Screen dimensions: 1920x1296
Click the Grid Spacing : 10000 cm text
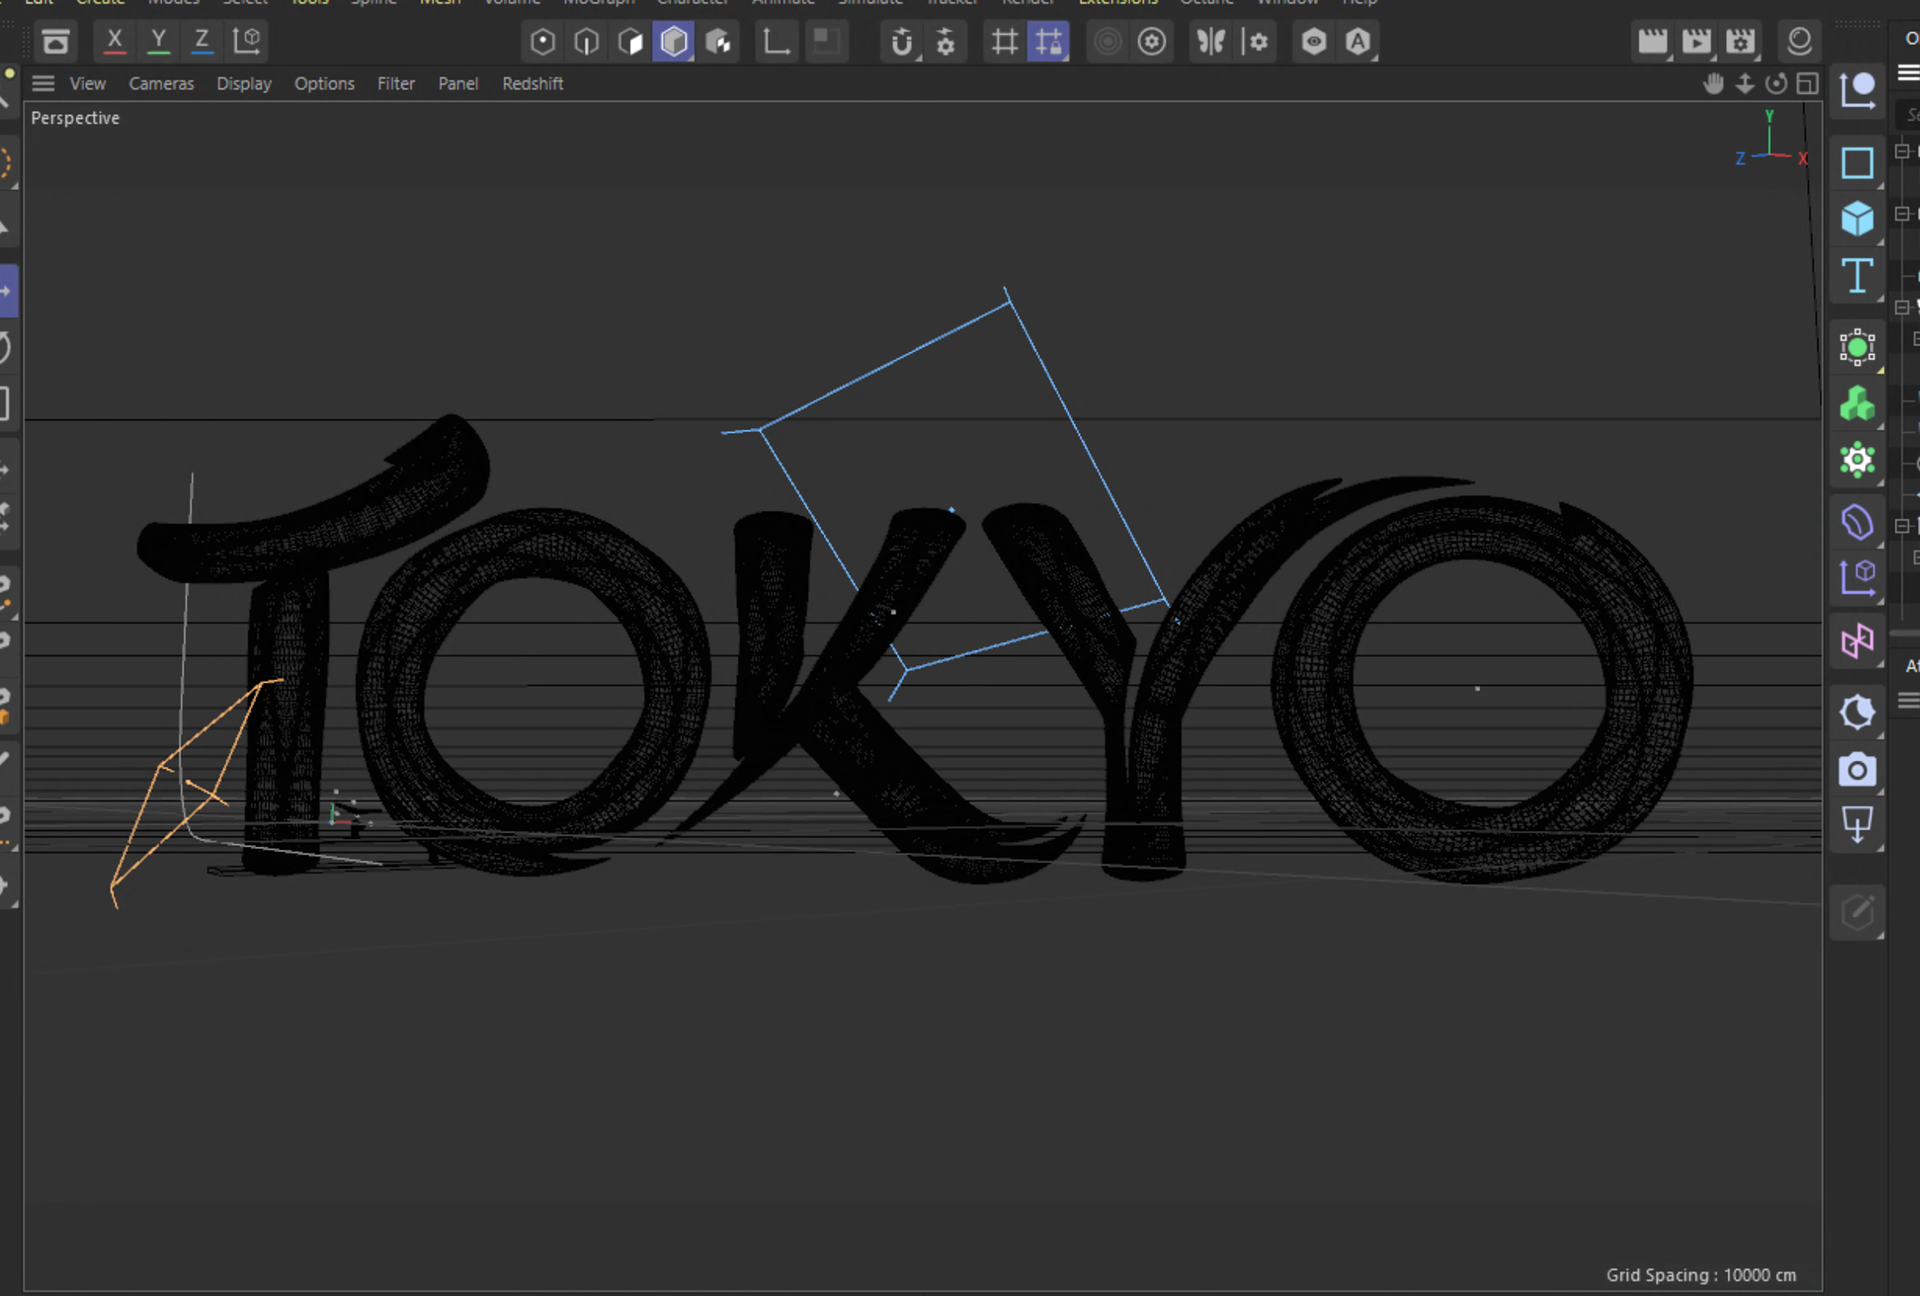click(x=1701, y=1275)
